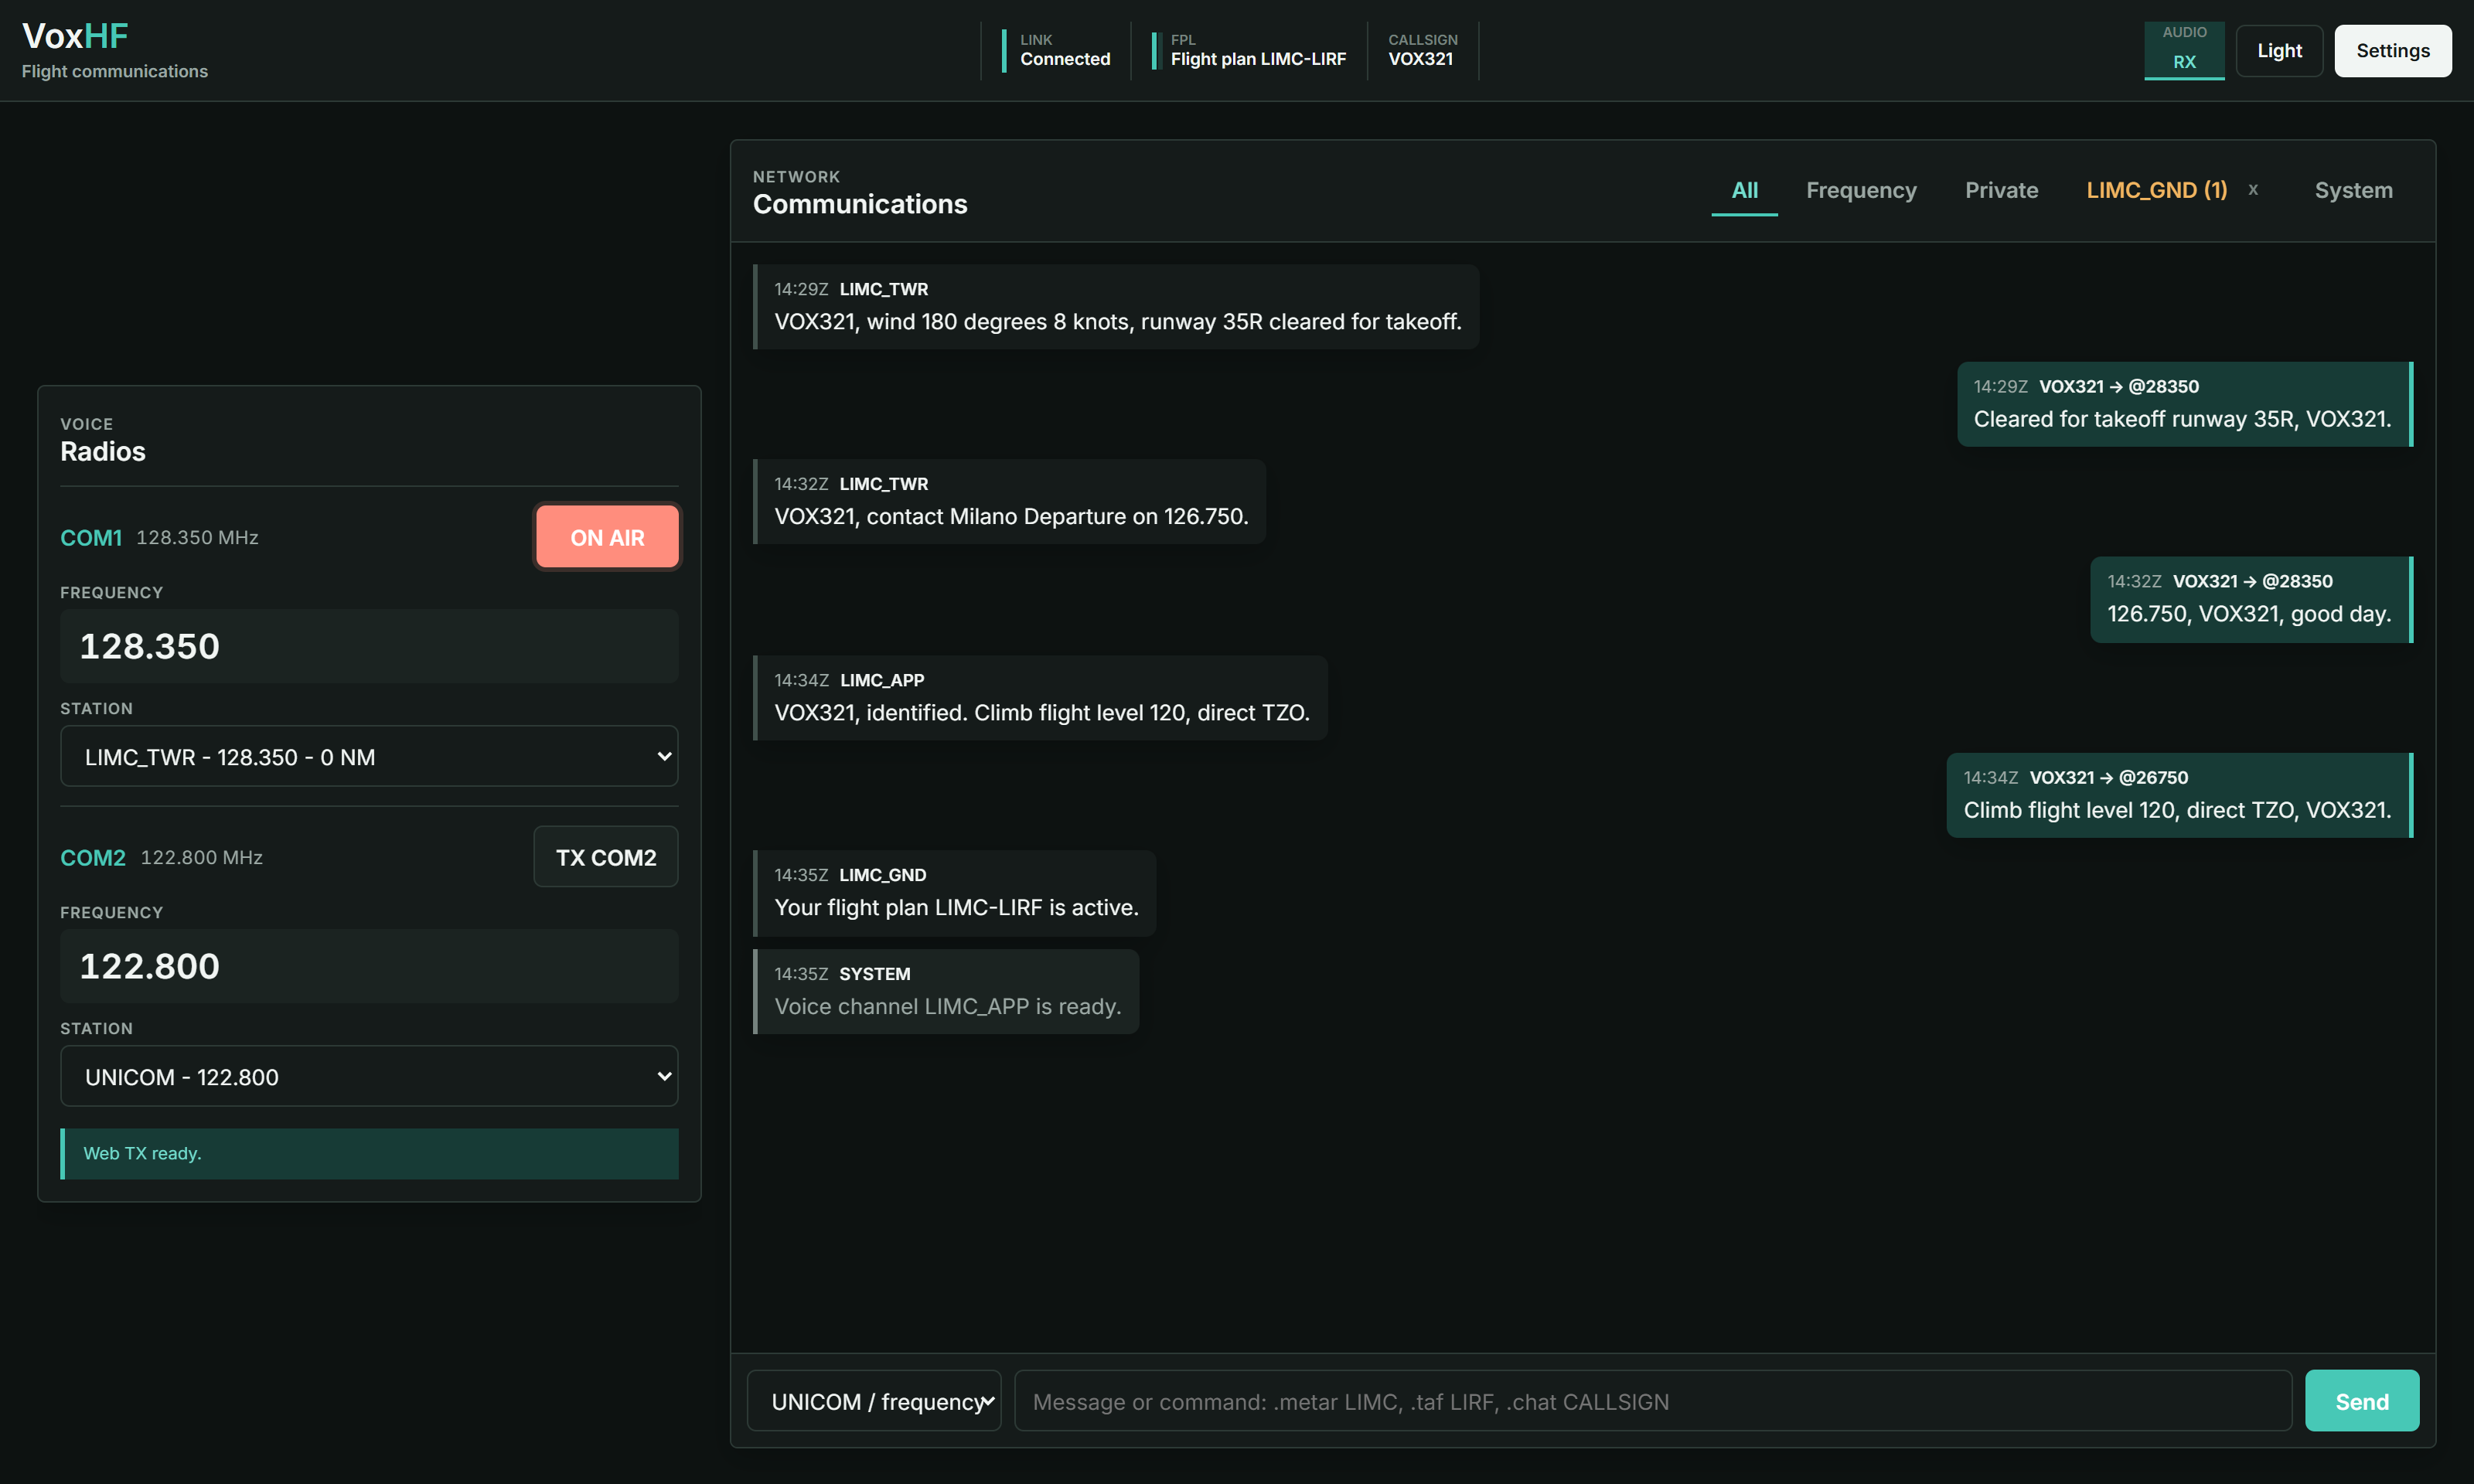The height and width of the screenshot is (1484, 2474).
Task: Click the 'Web TX ready.' status bar
Action: click(x=369, y=1153)
